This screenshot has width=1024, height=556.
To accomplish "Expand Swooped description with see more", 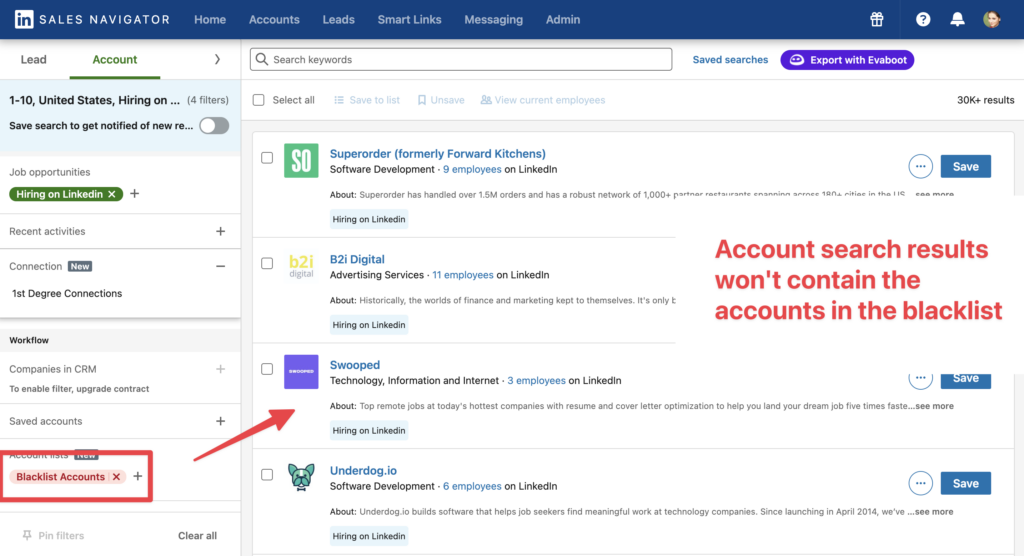I will click(934, 406).
